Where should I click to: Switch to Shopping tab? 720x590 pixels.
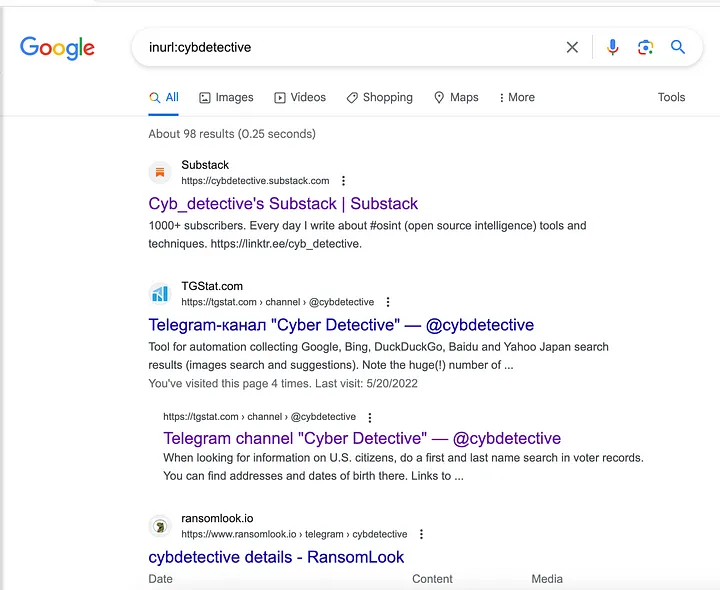pos(380,97)
